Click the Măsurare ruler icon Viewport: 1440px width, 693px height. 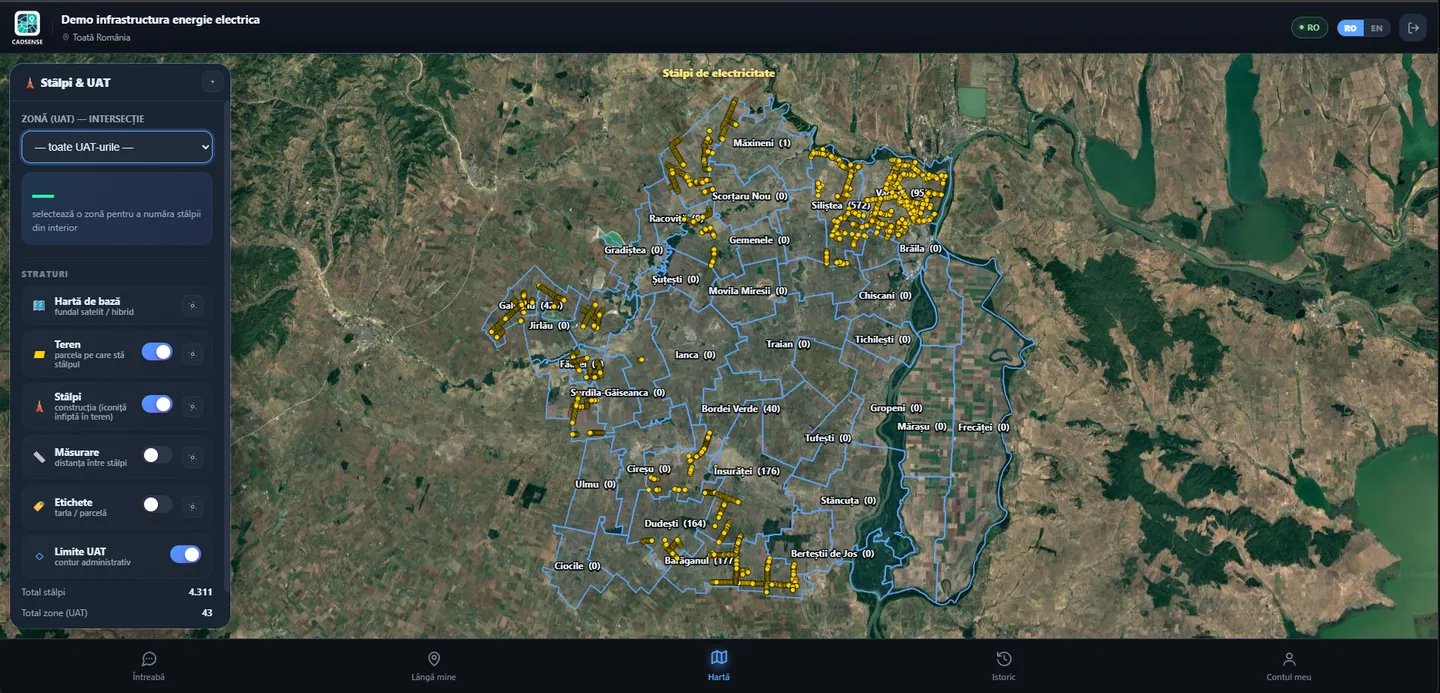pyautogui.click(x=39, y=457)
